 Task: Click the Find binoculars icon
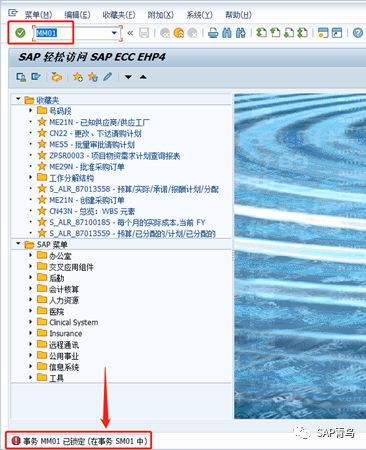click(x=227, y=33)
